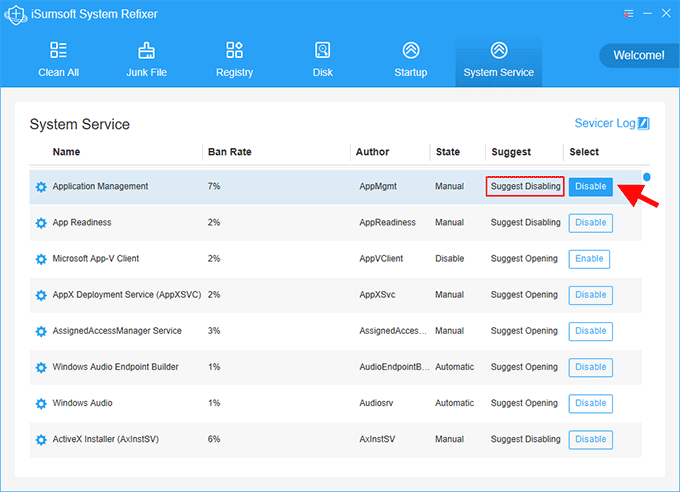
Task: Click gear icon beside Microsoft App-V Client
Action: point(41,259)
